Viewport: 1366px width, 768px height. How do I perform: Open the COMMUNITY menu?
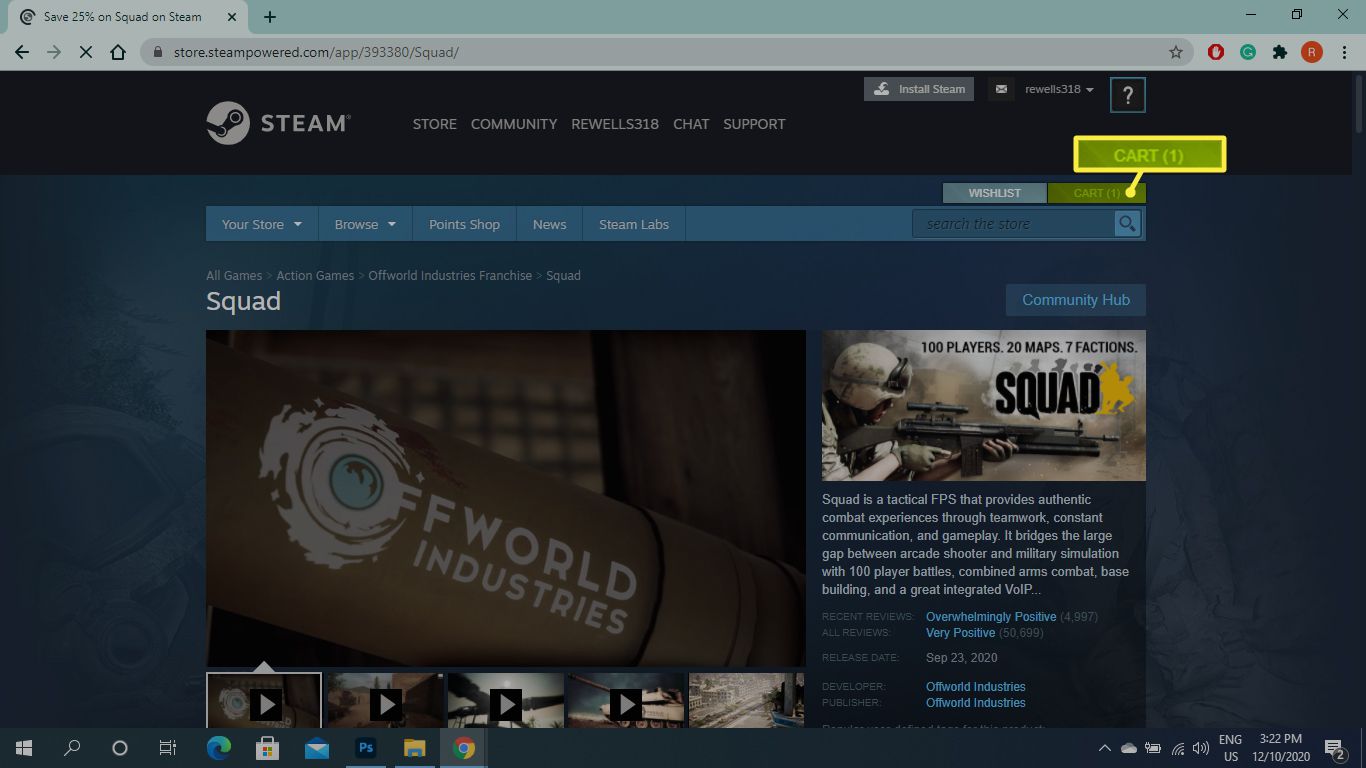click(514, 124)
